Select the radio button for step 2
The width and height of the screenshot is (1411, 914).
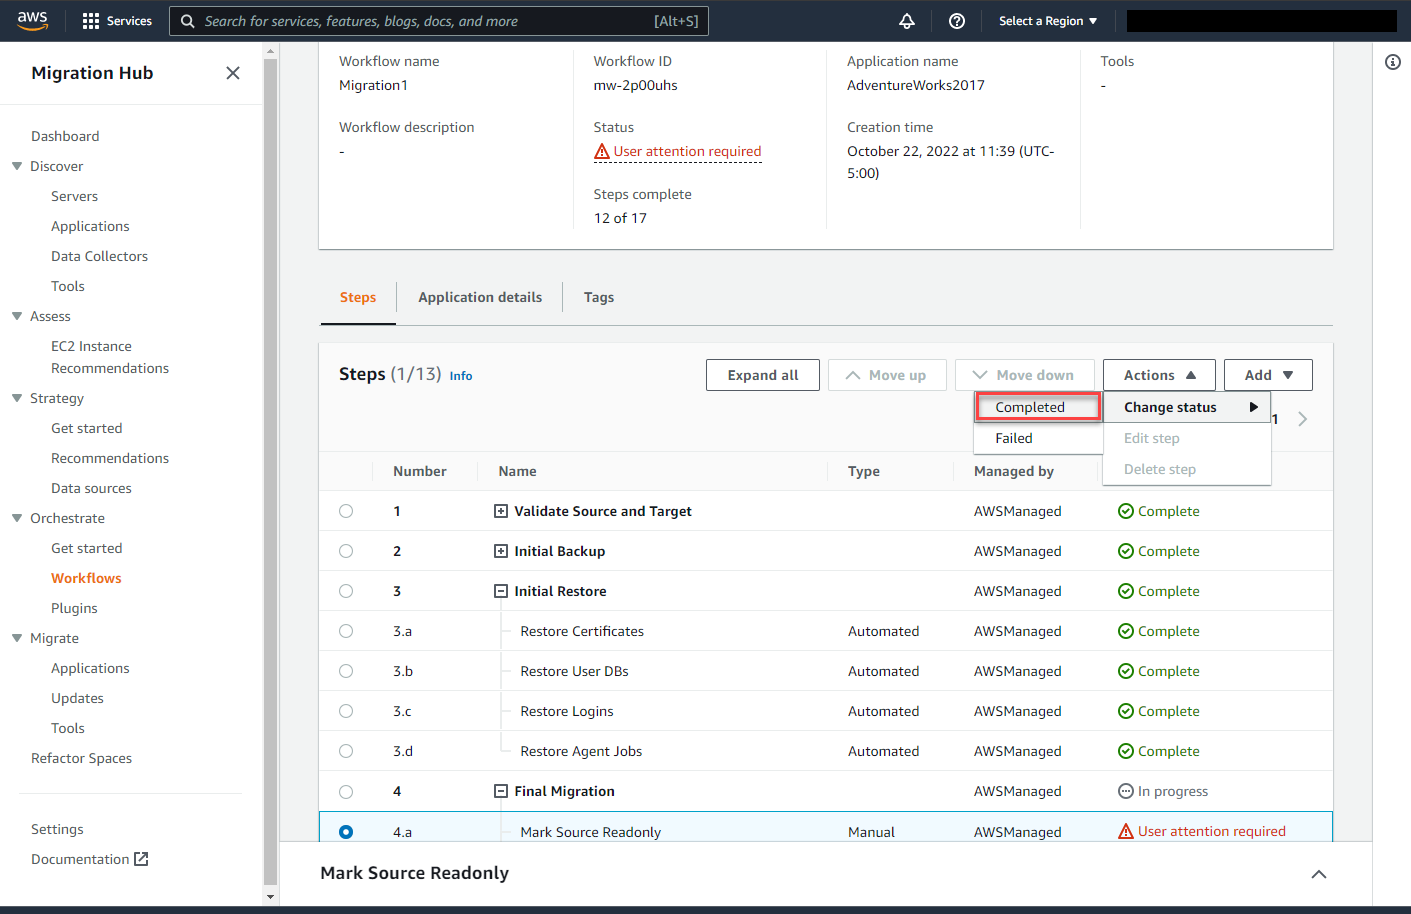point(346,551)
